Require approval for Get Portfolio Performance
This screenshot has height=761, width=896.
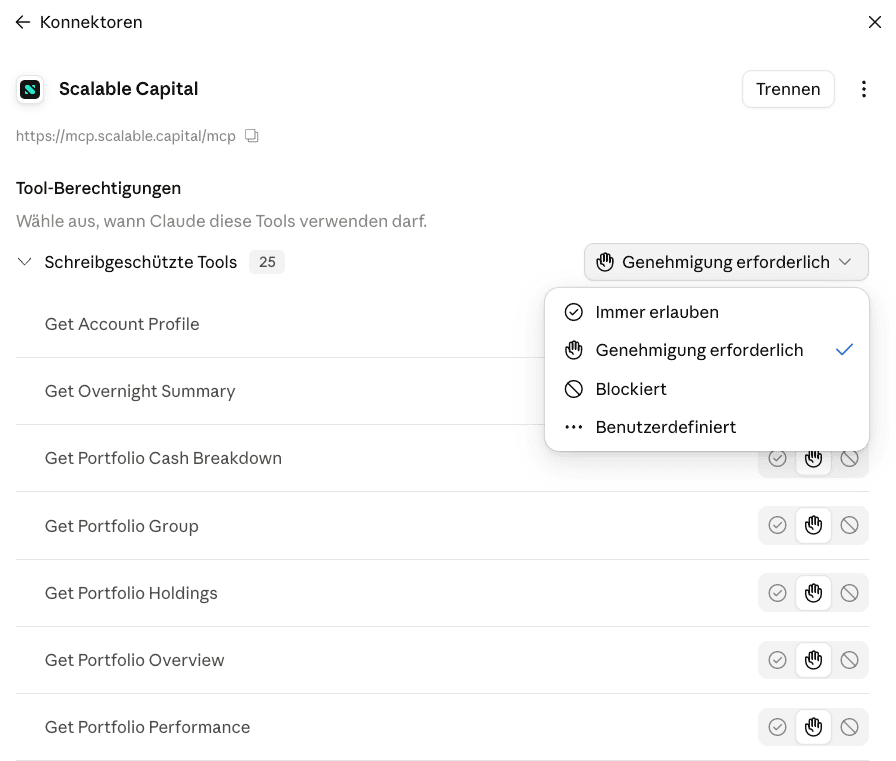pyautogui.click(x=813, y=727)
